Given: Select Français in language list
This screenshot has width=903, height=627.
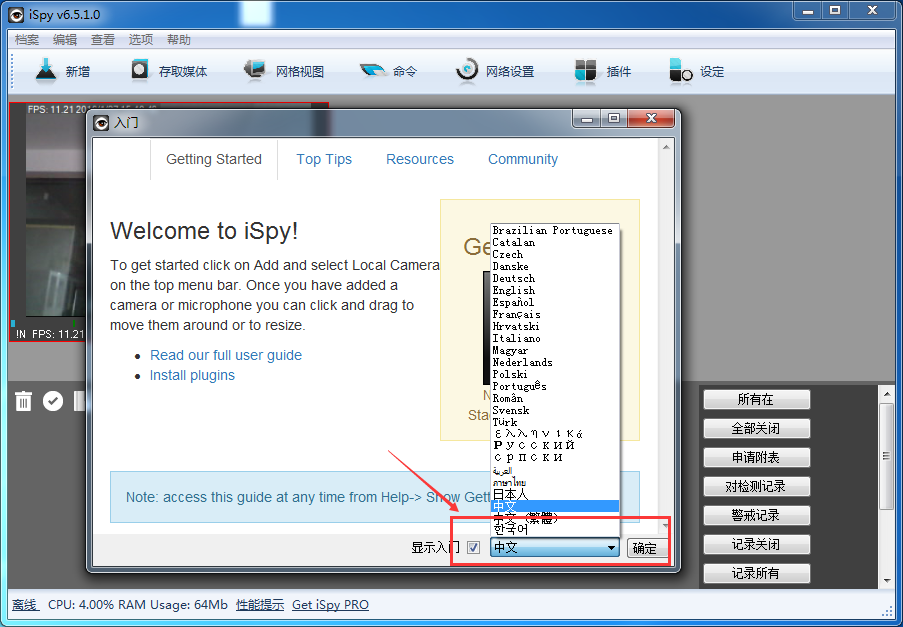Looking at the screenshot, I should point(555,315).
